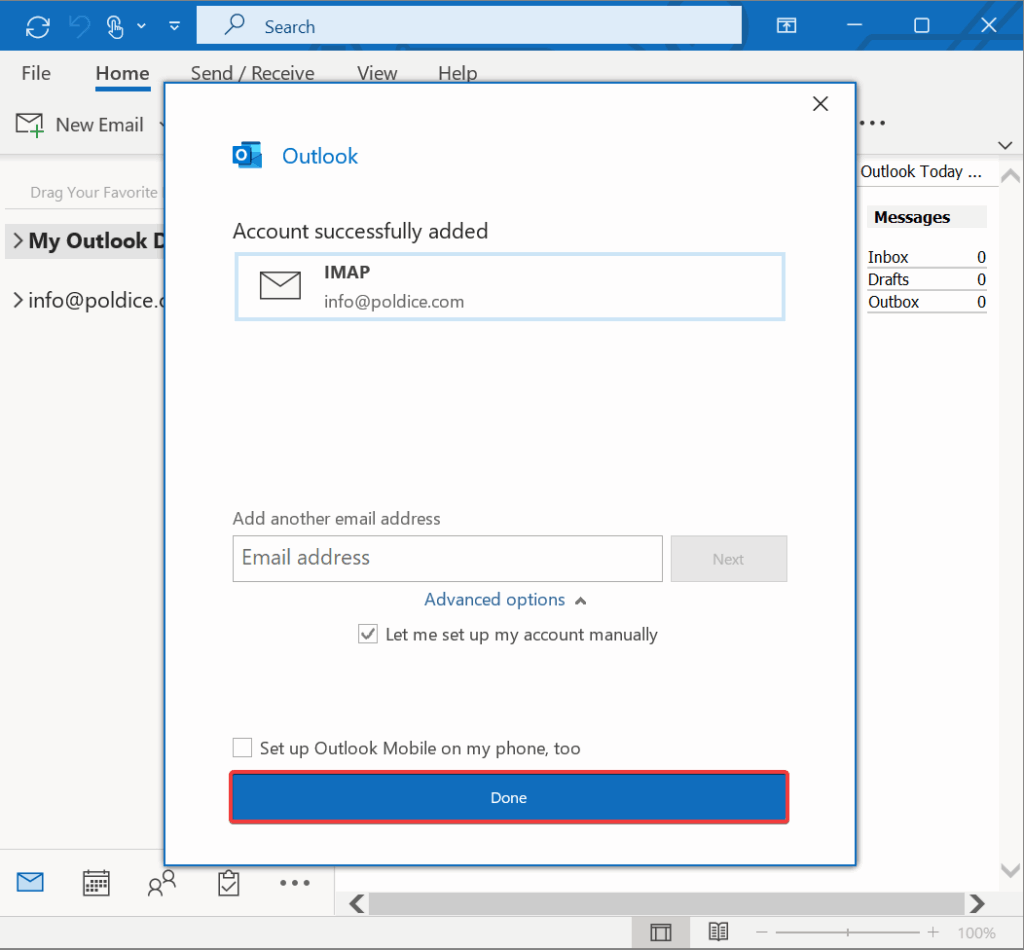Click the Undo arrow icon
Image resolution: width=1024 pixels, height=950 pixels.
[79, 26]
